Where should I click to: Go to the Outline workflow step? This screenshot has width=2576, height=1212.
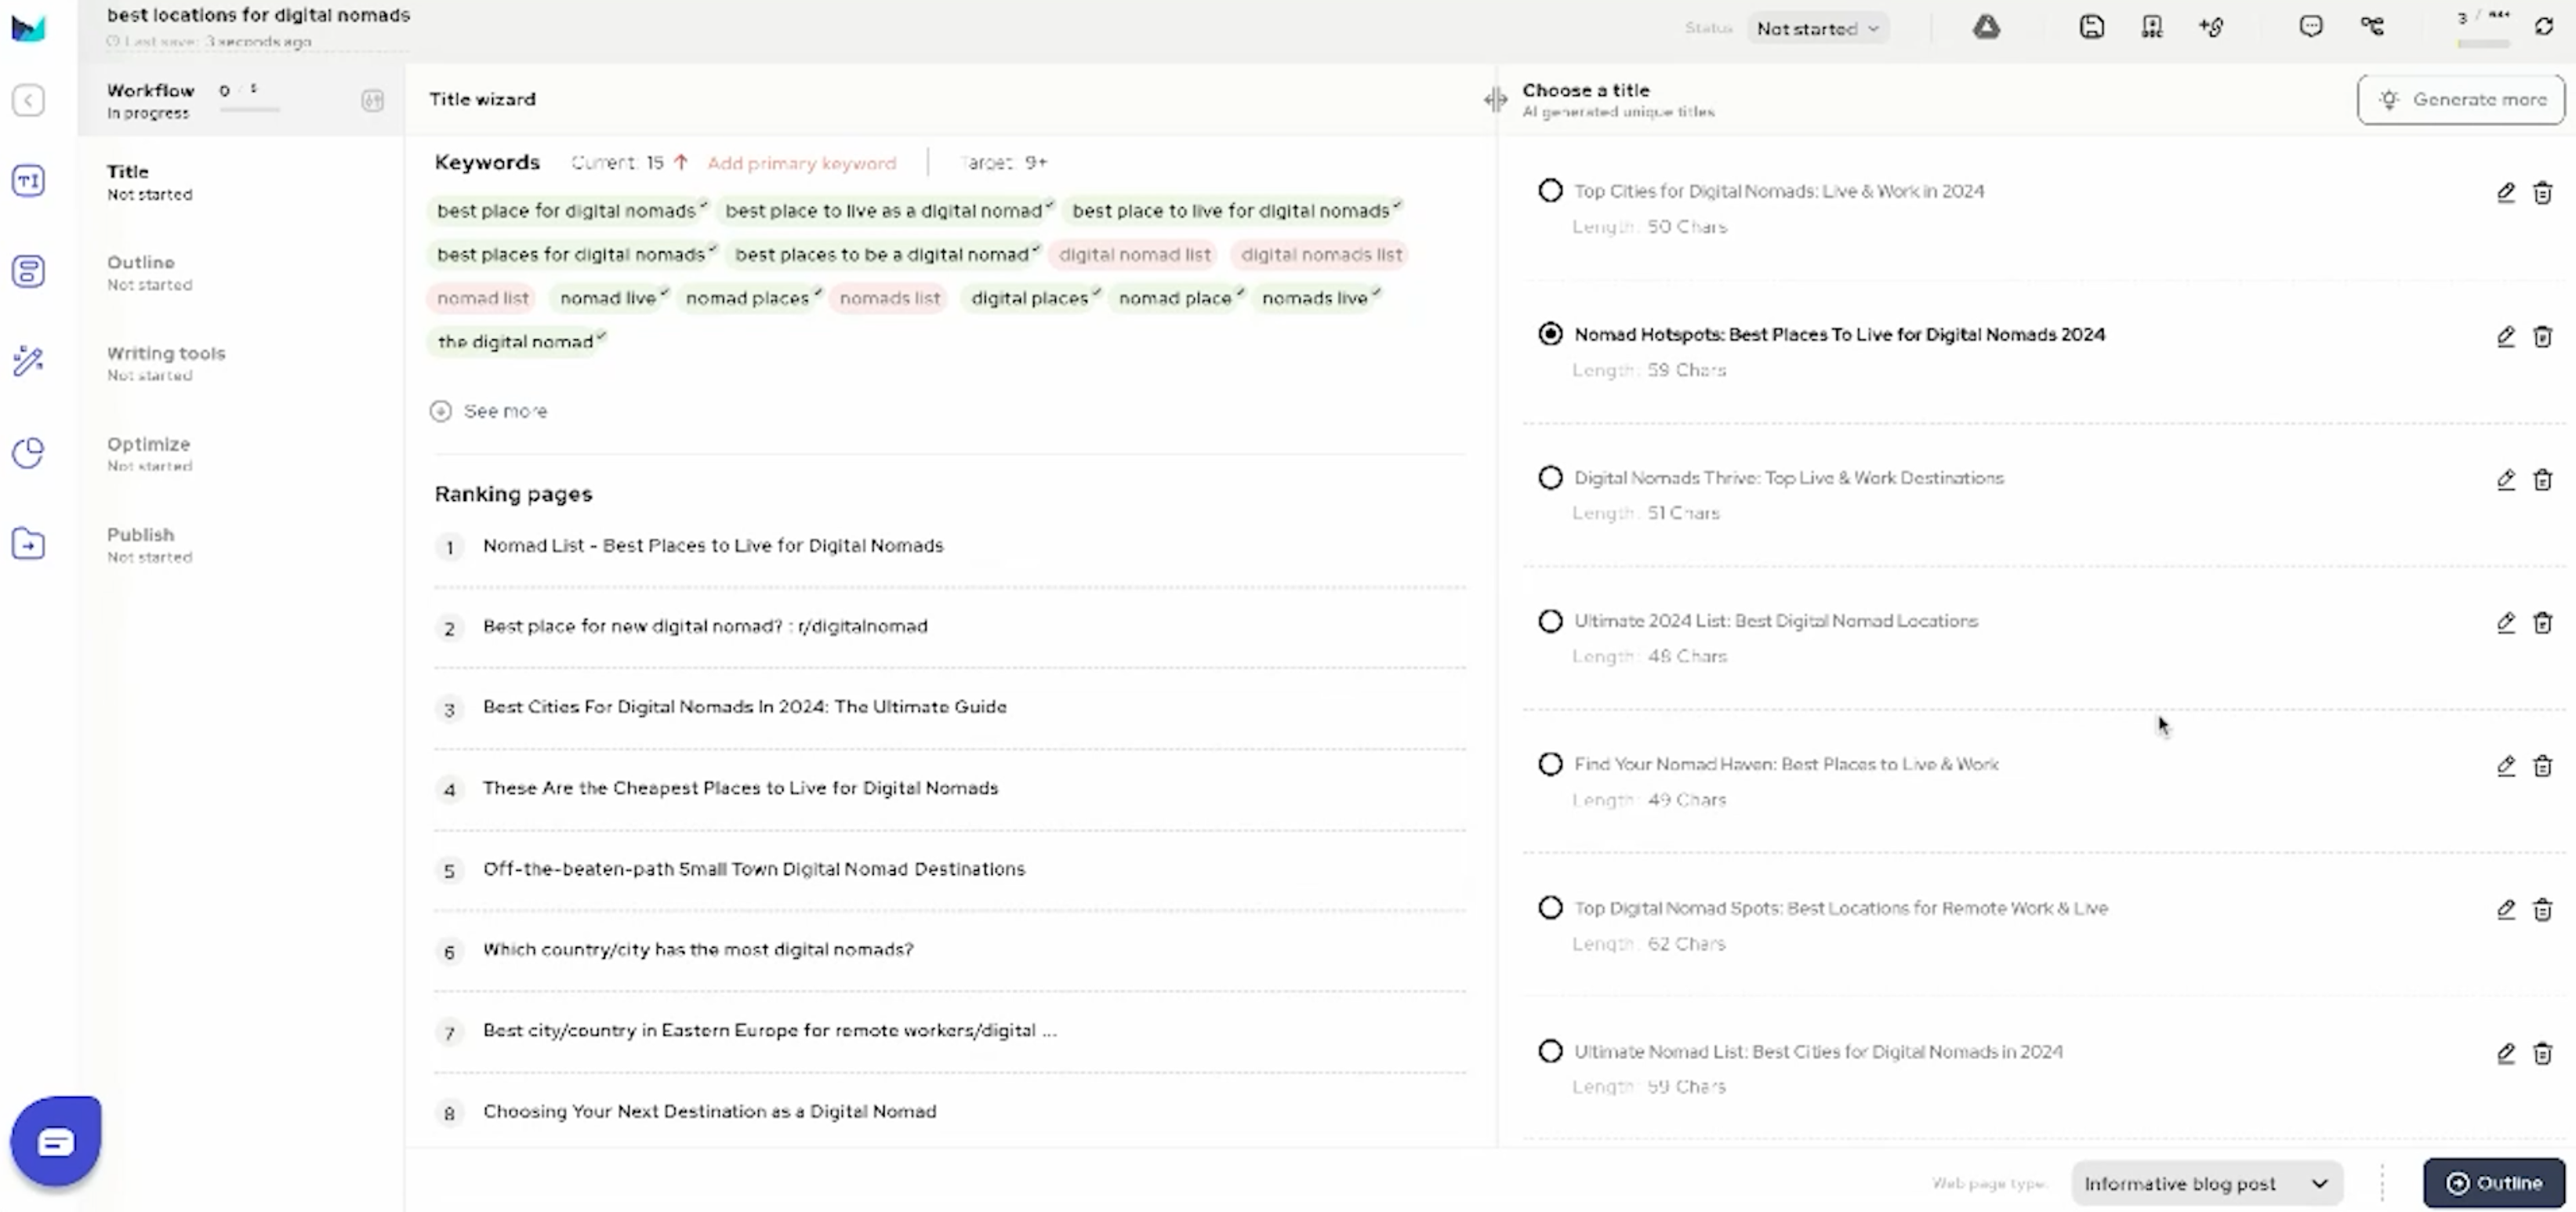coord(141,271)
